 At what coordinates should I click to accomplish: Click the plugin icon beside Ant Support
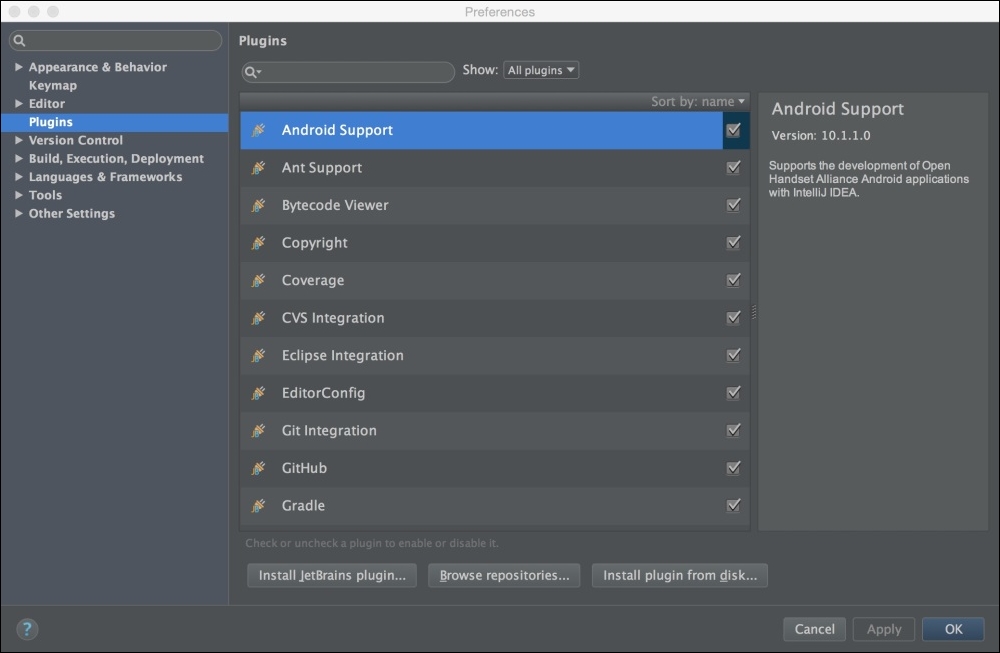point(258,168)
